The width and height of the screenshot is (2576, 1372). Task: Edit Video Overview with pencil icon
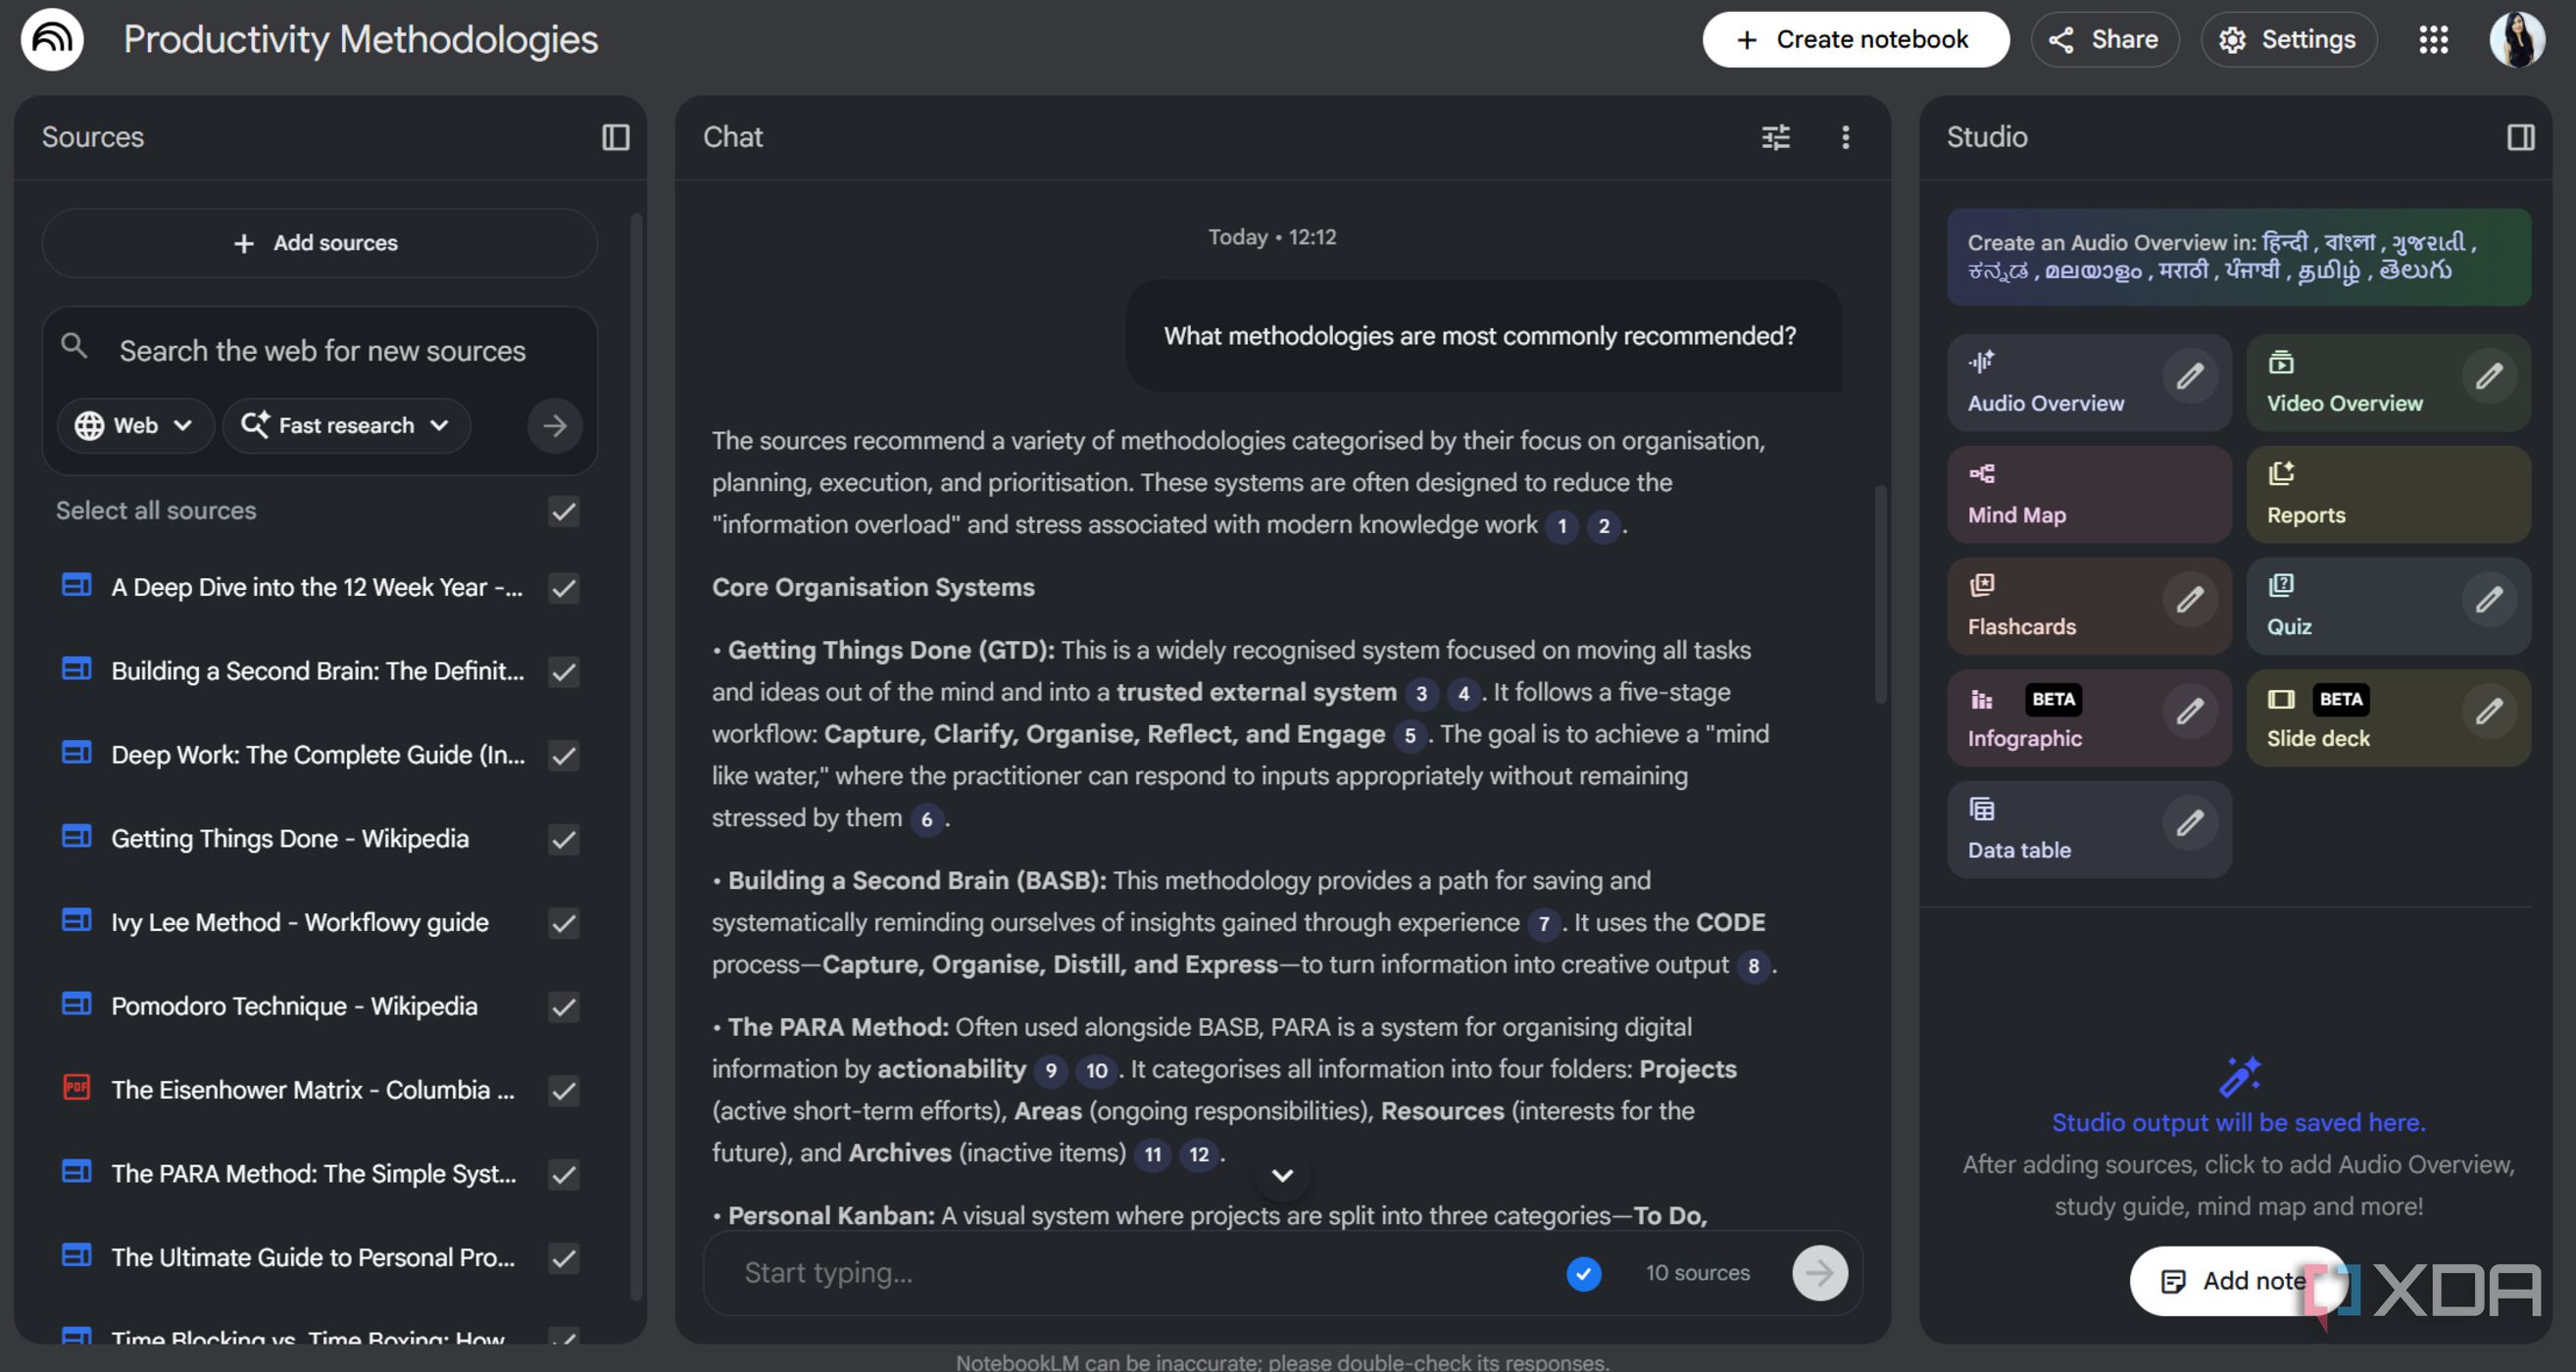pyautogui.click(x=2488, y=376)
